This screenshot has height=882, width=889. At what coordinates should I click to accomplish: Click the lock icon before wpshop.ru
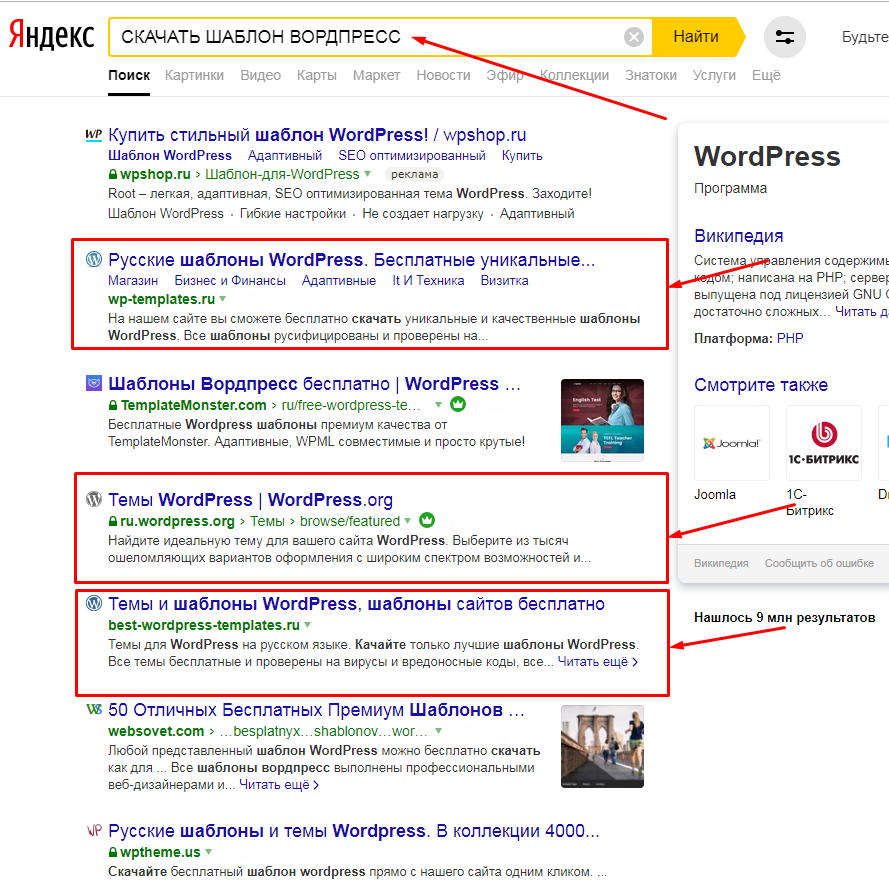[113, 174]
